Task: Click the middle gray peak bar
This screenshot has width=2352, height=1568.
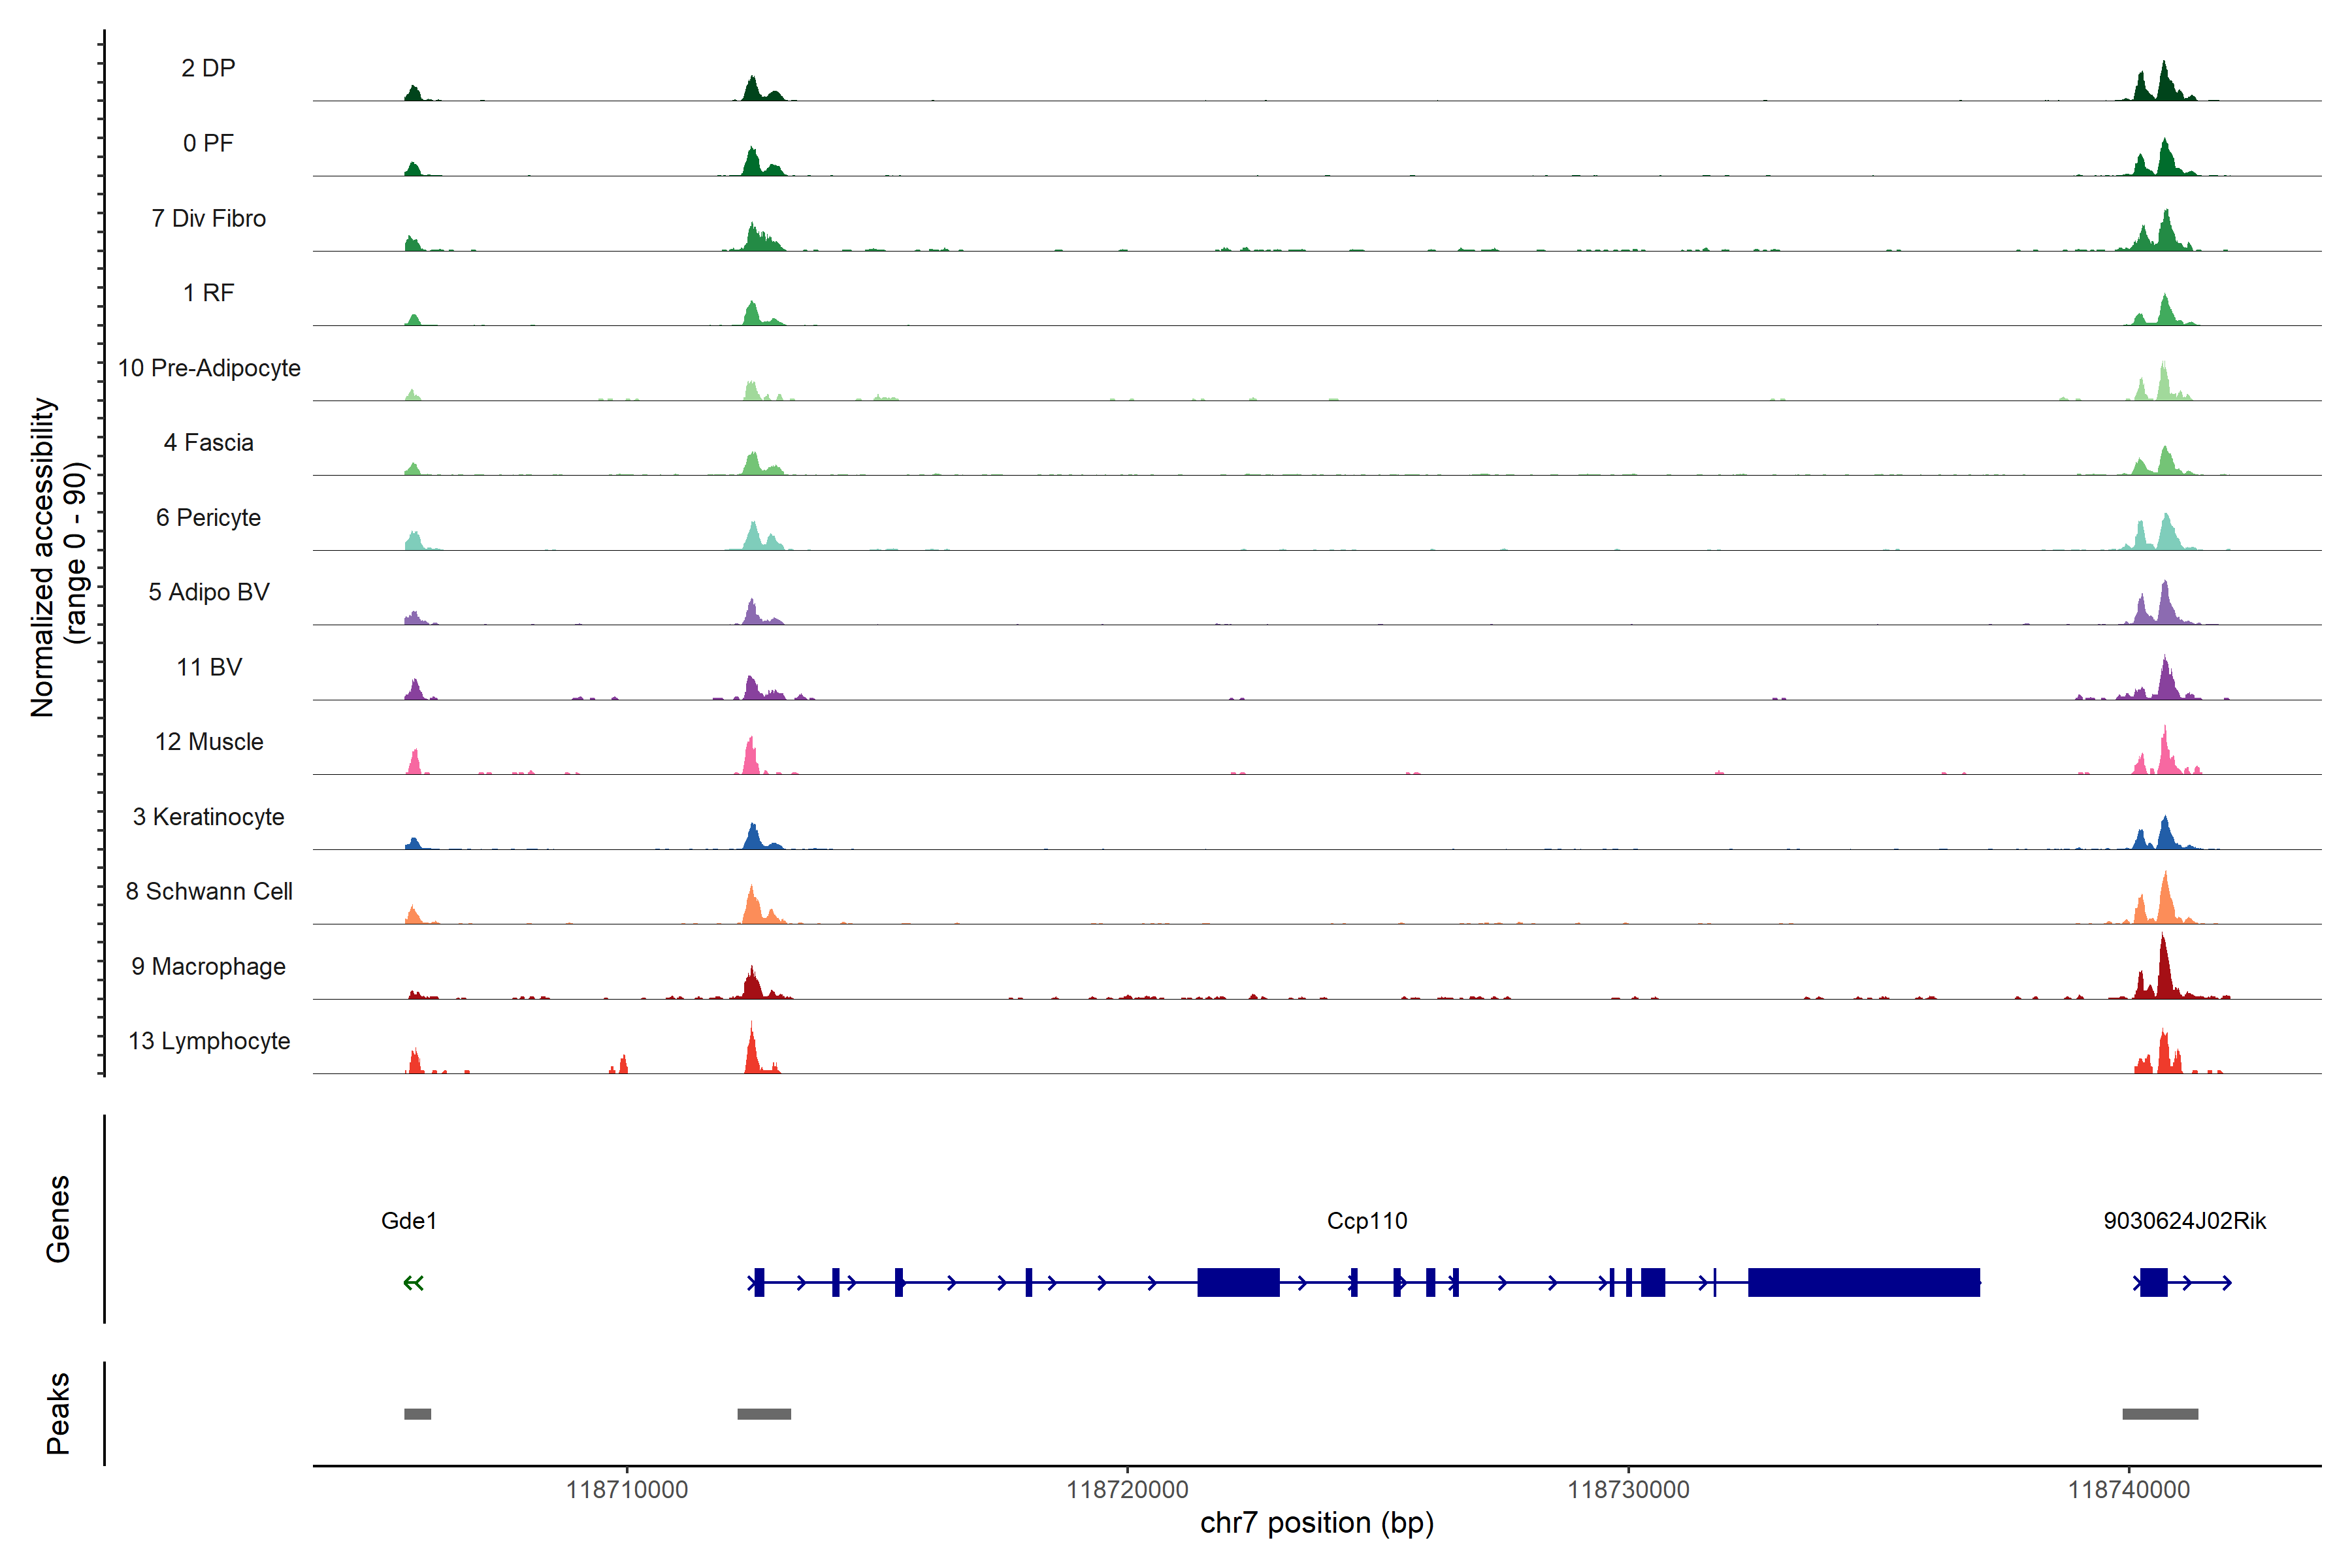Action: click(x=764, y=1414)
